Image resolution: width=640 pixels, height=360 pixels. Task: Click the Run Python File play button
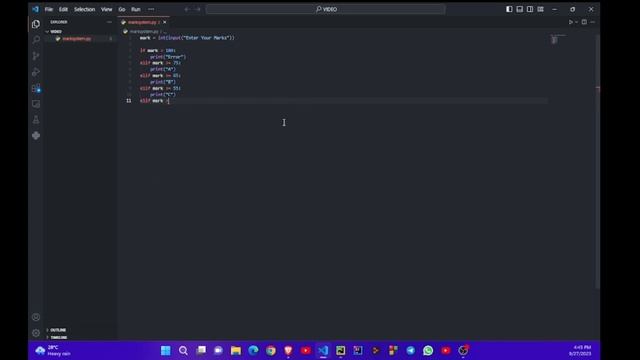pos(571,22)
